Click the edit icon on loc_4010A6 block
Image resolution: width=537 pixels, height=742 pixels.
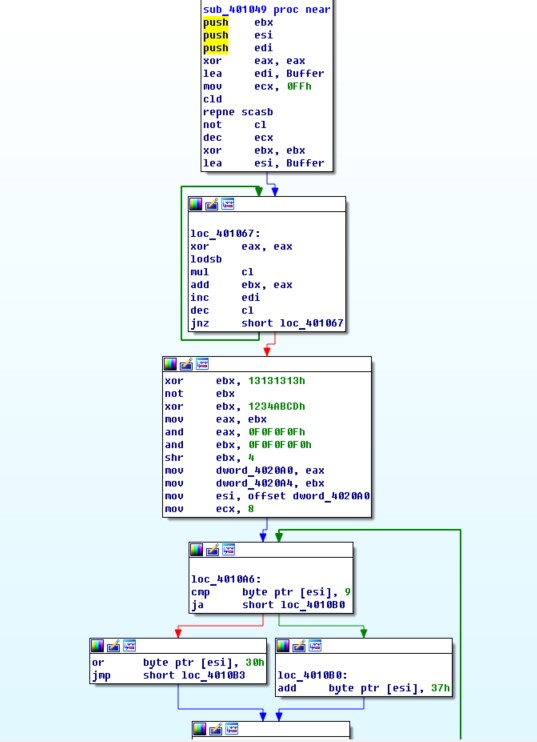tap(212, 550)
